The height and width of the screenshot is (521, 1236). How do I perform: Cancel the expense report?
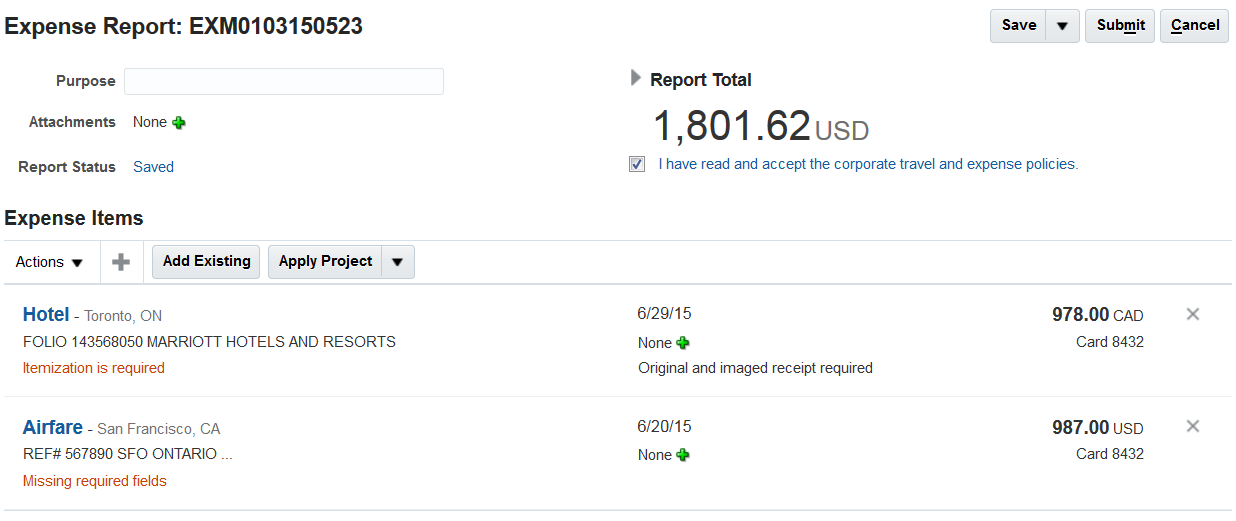(x=1194, y=26)
